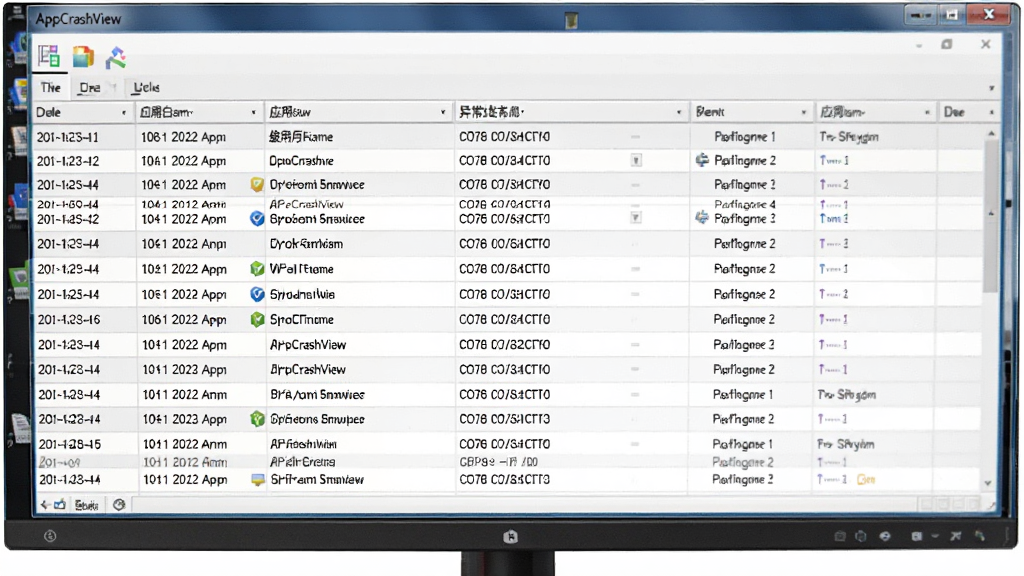Select the AppCrashView cell in the table
The image size is (1024, 576).
click(x=308, y=345)
